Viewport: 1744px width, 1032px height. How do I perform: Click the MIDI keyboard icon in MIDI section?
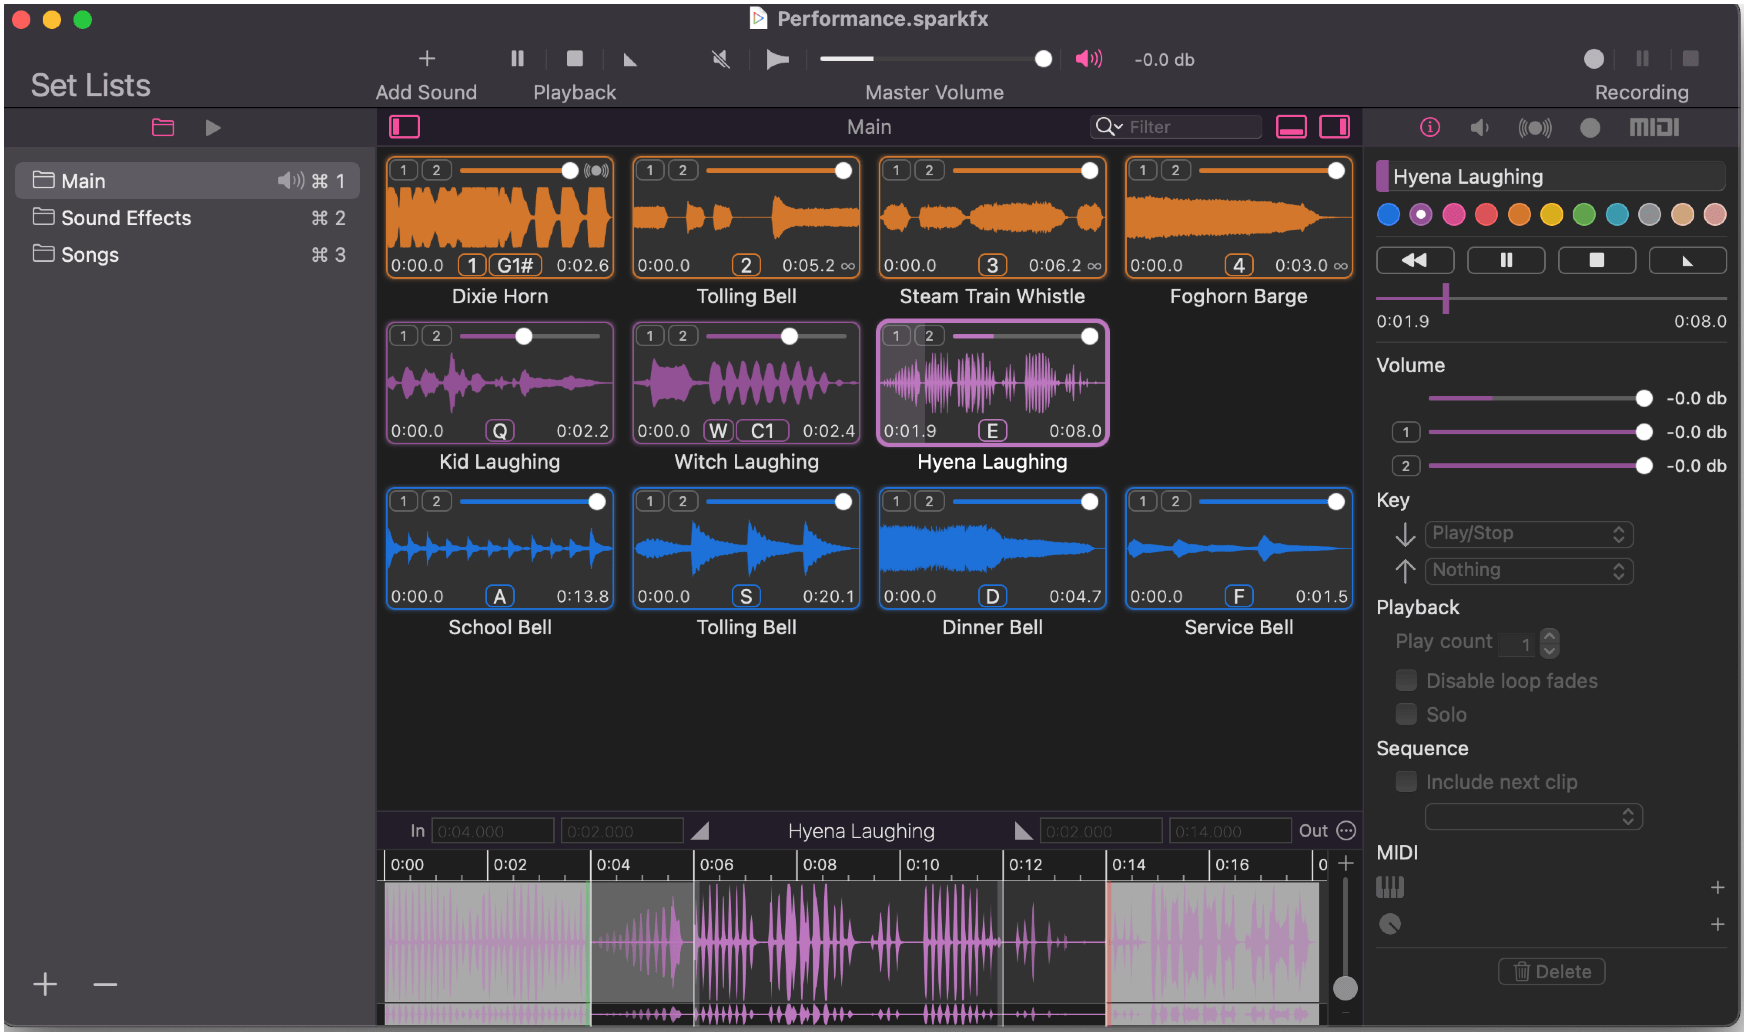(x=1390, y=887)
